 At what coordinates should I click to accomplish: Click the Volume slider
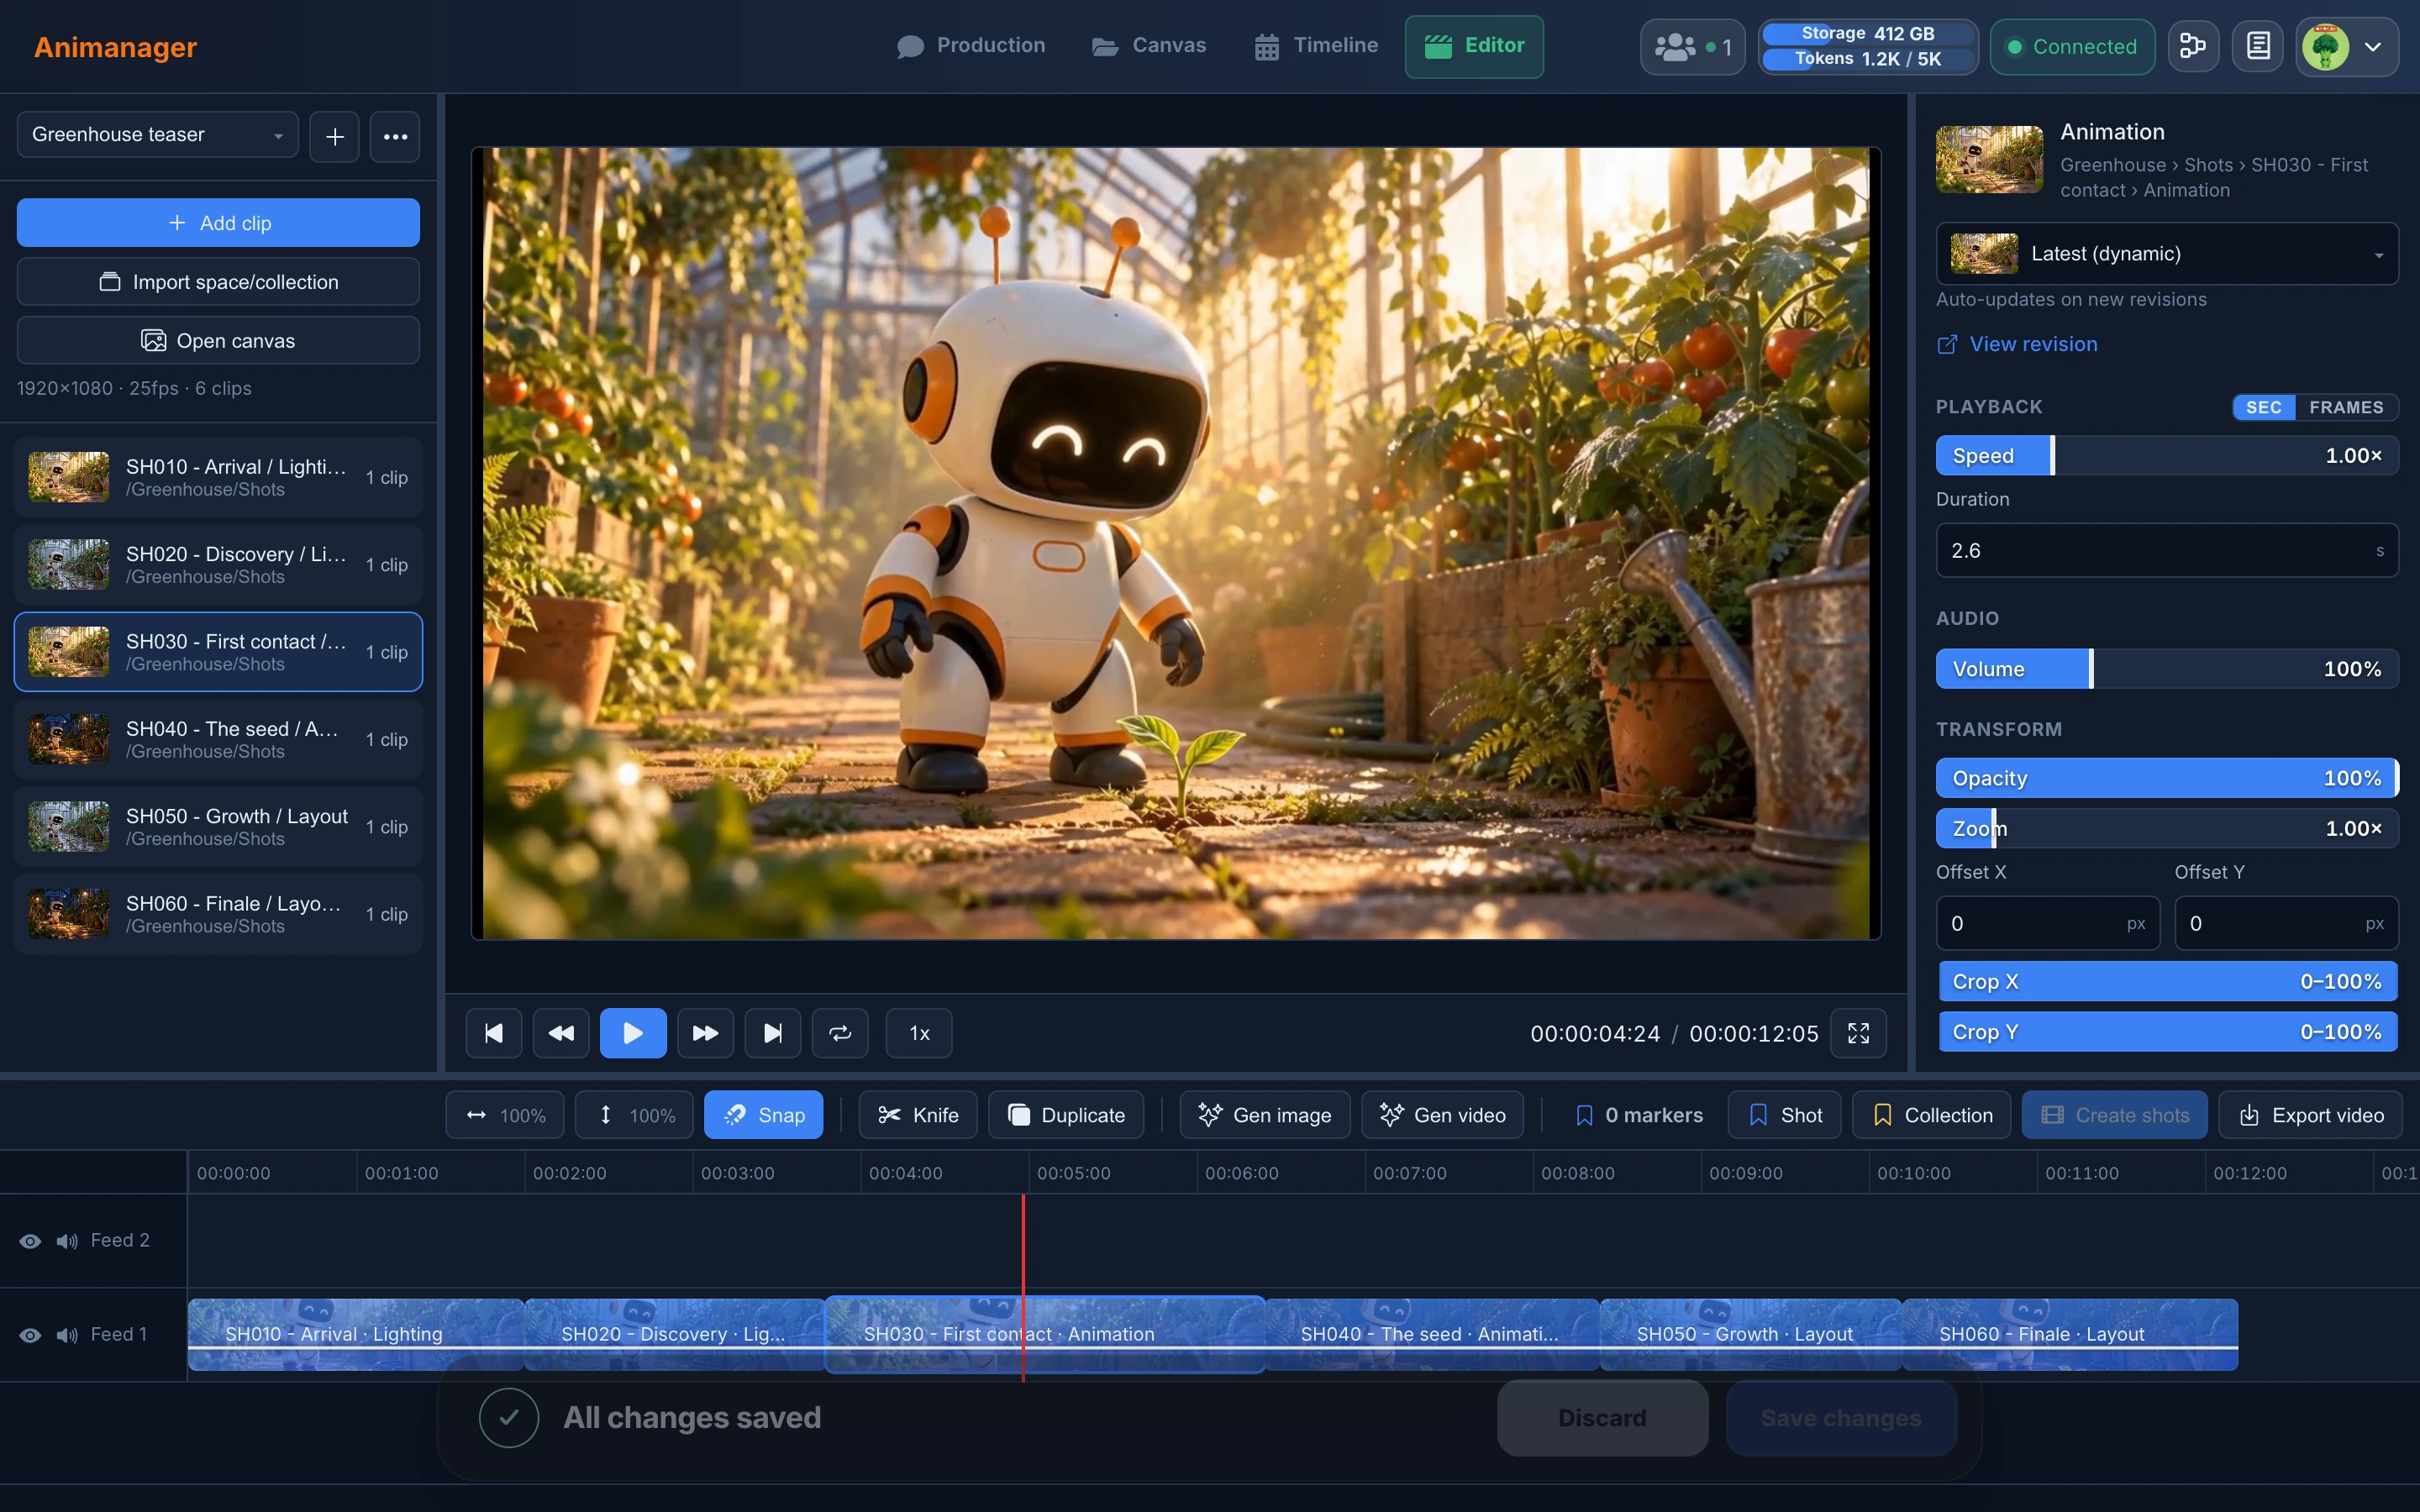2167,669
